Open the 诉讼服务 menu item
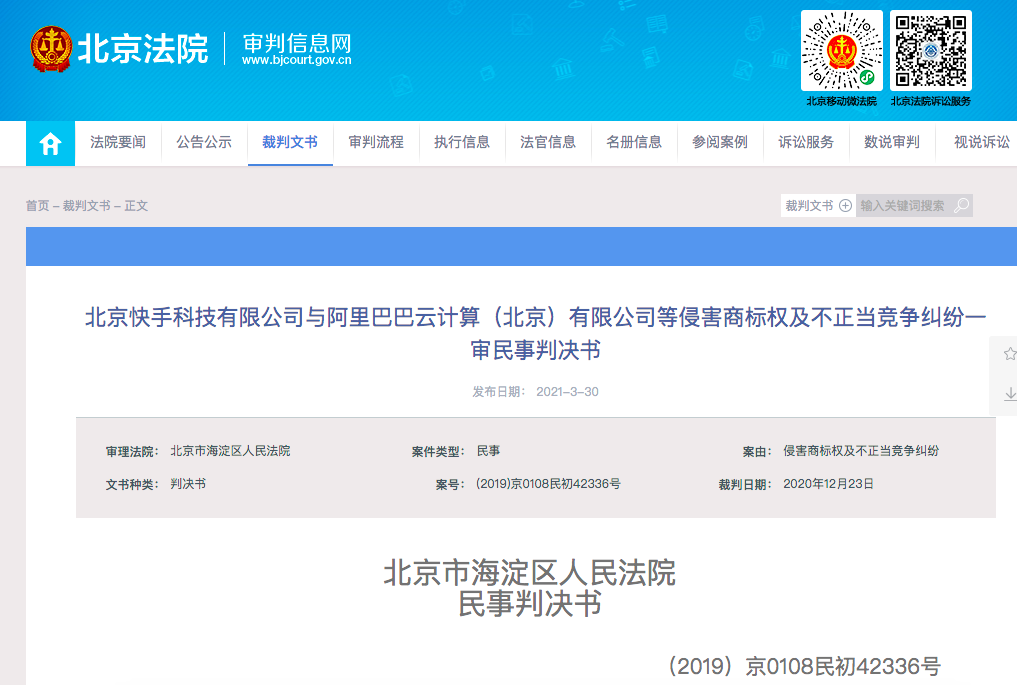The width and height of the screenshot is (1017, 685). click(x=806, y=142)
